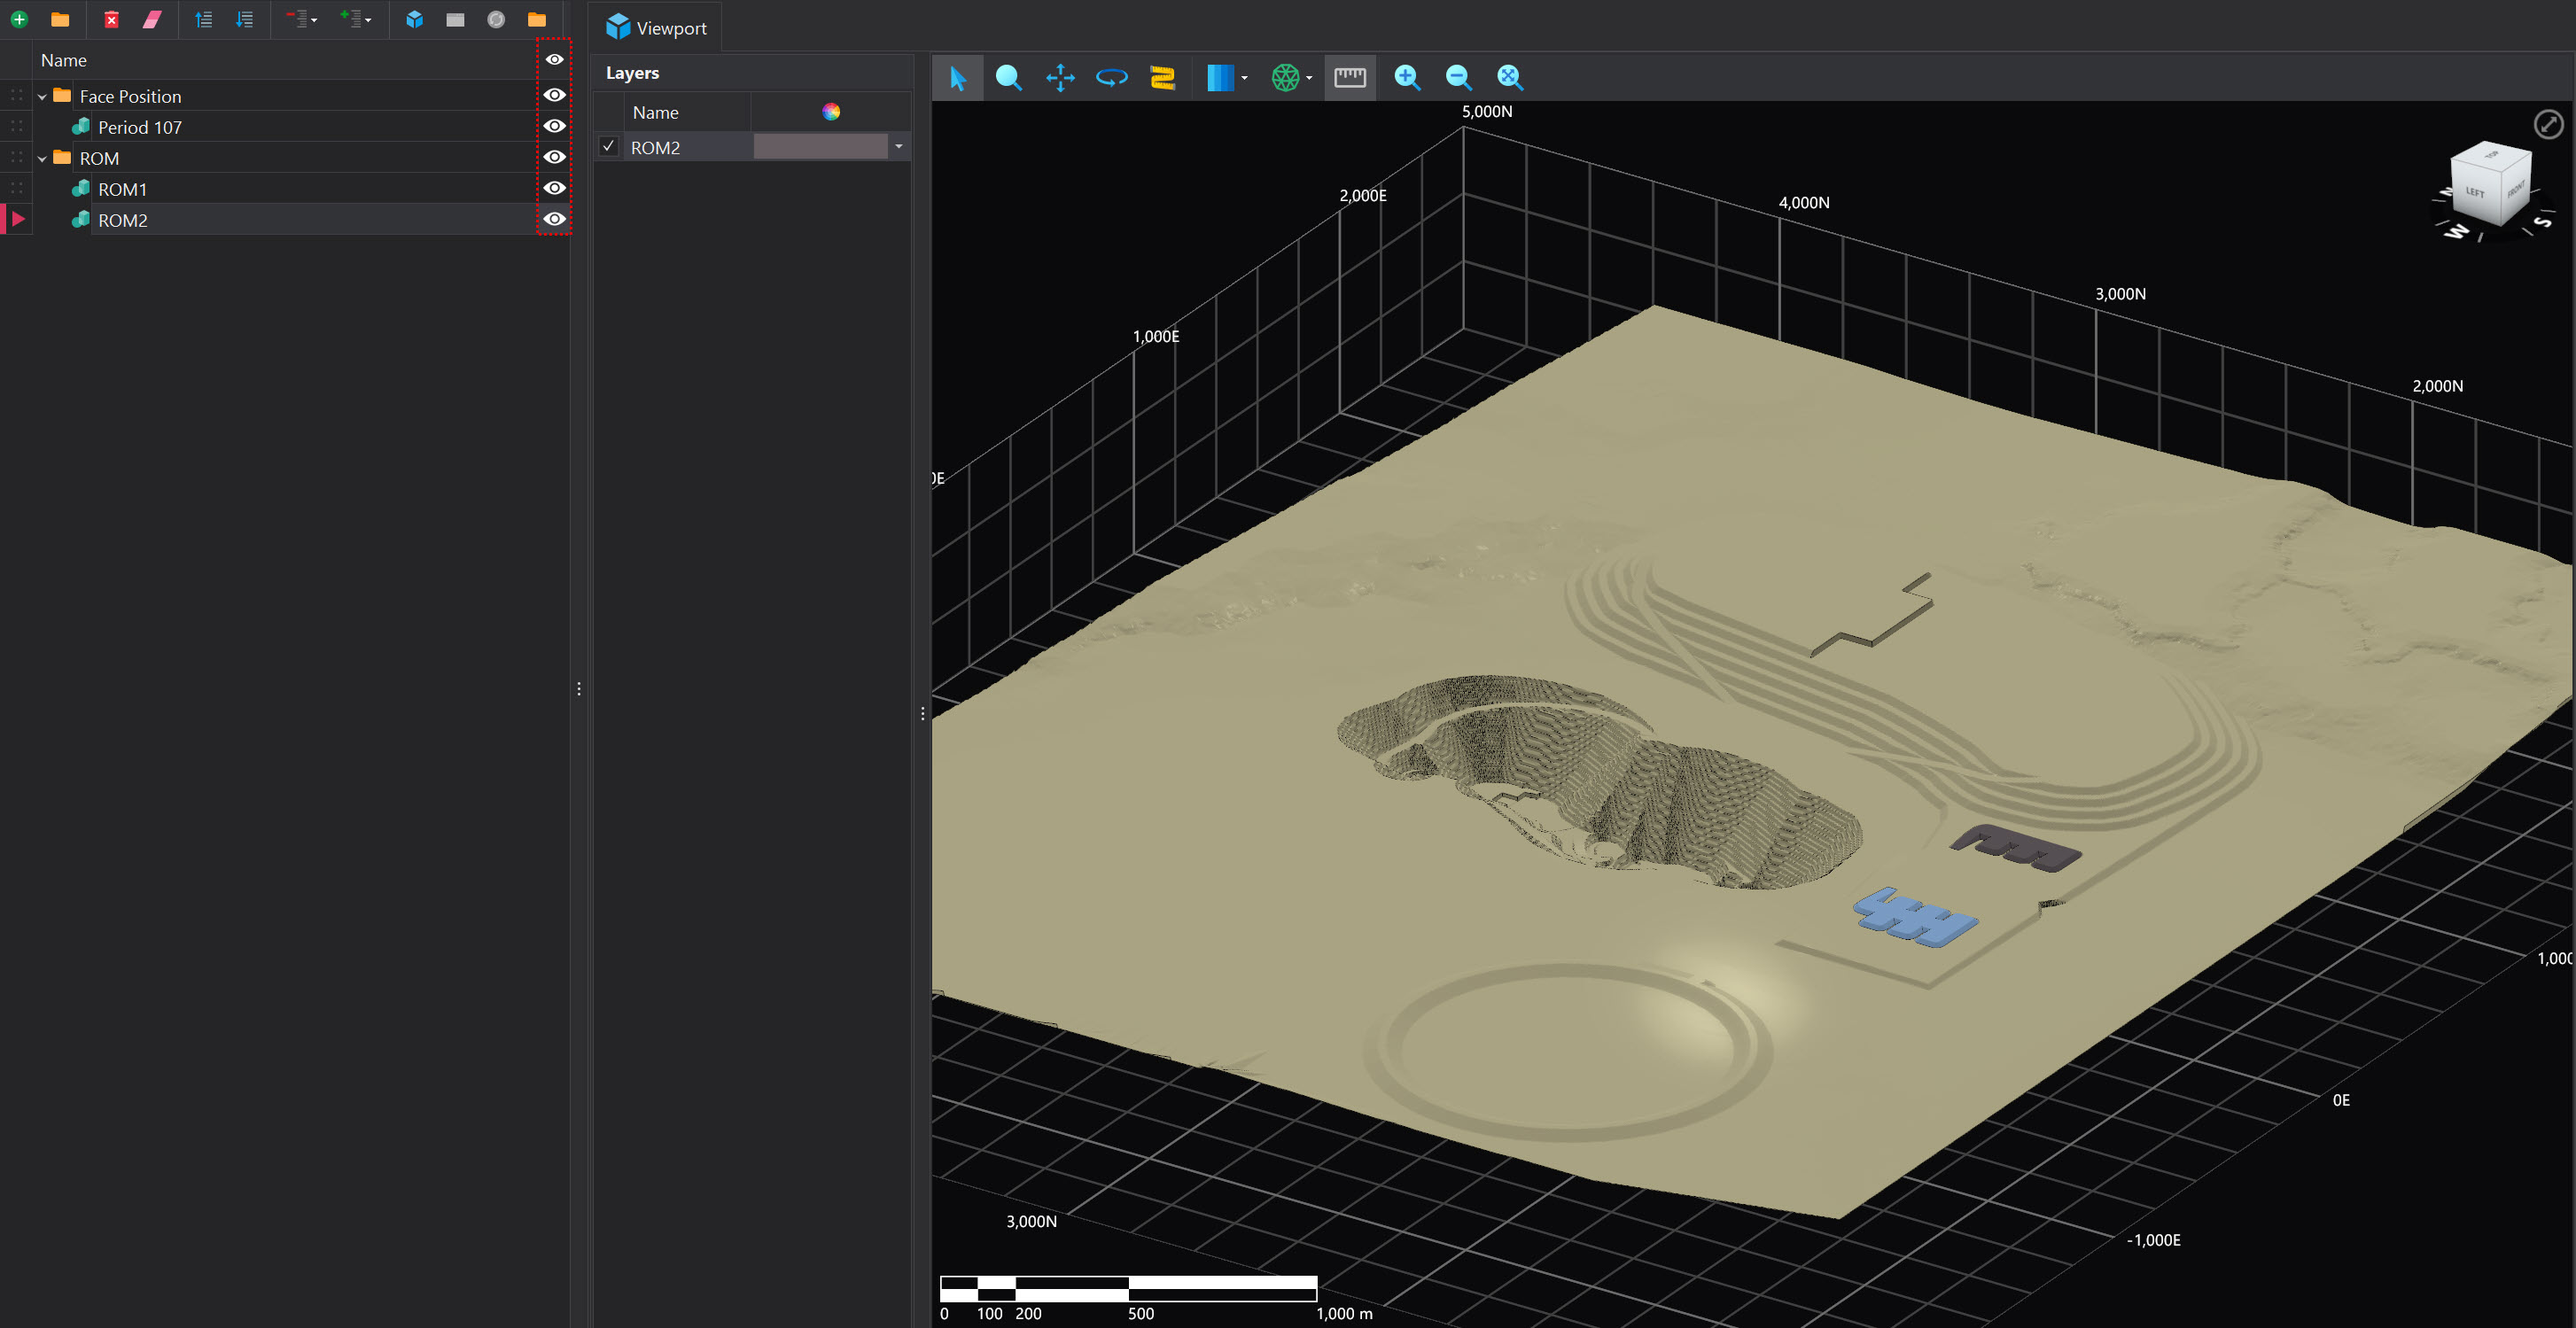Toggle visibility of Period 107
Image resolution: width=2576 pixels, height=1328 pixels.
click(x=554, y=126)
